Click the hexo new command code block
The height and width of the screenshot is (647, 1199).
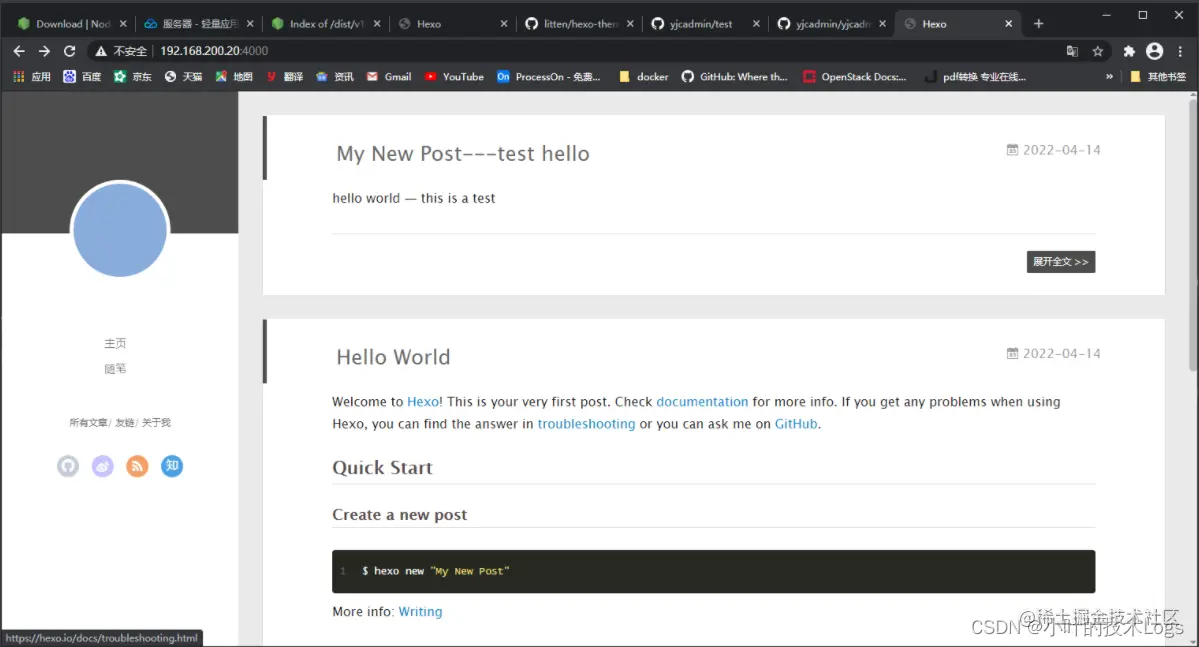pos(713,571)
